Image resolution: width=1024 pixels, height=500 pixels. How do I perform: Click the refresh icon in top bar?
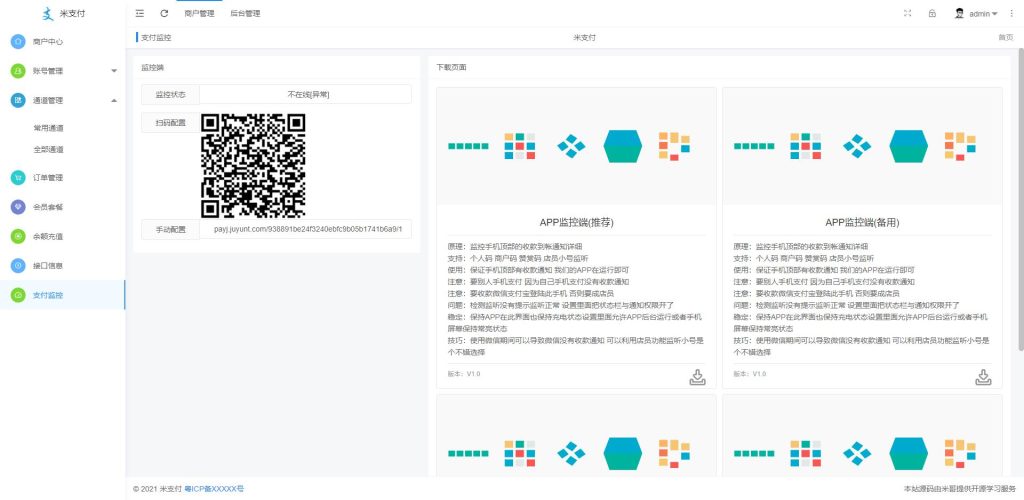click(164, 14)
